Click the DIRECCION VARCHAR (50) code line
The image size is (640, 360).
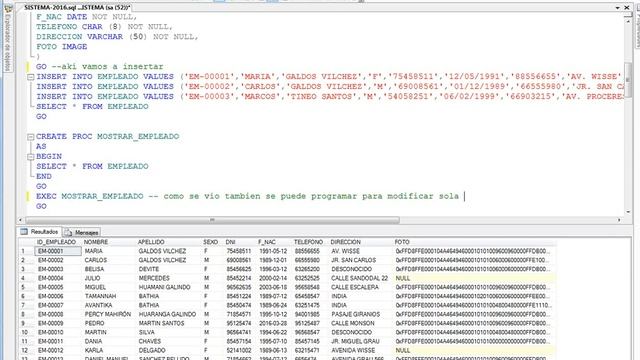(x=117, y=37)
